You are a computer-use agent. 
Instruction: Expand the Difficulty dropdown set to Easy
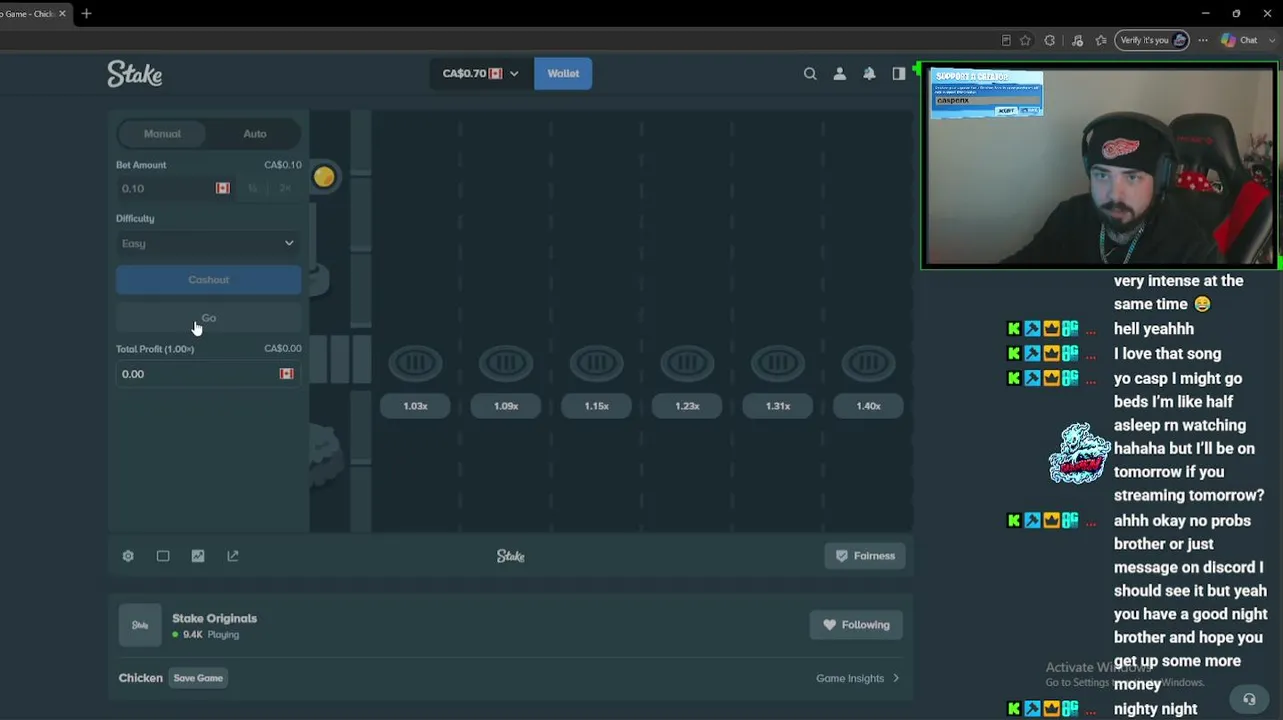tap(208, 243)
